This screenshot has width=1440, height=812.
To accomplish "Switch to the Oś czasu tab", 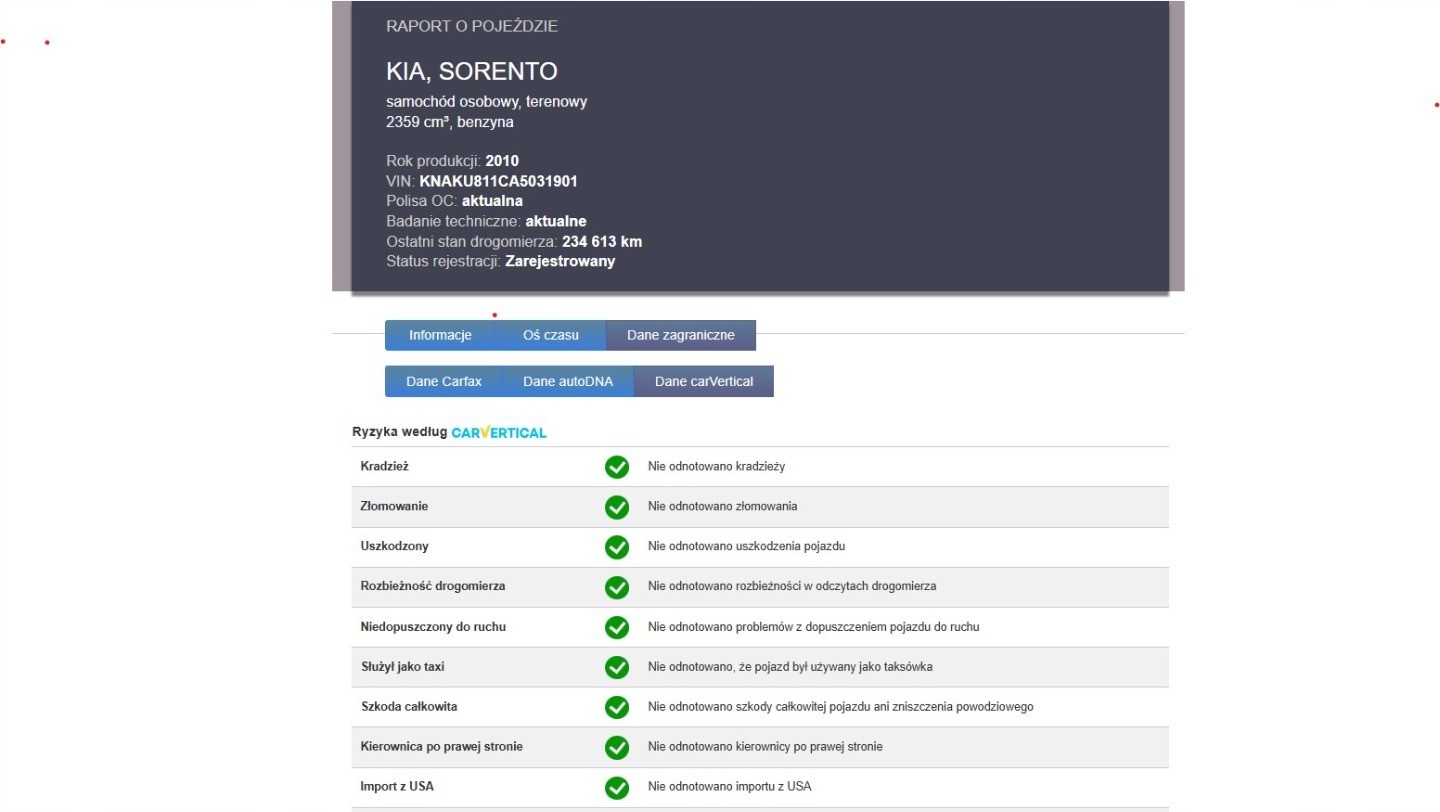I will point(551,335).
